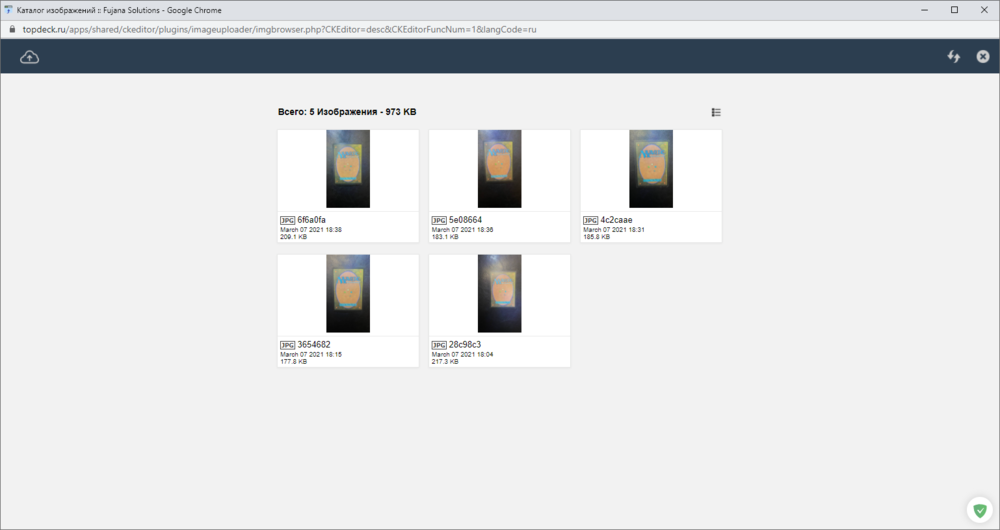Switch to list view layout icon
Image resolution: width=1000 pixels, height=530 pixels.
click(716, 112)
